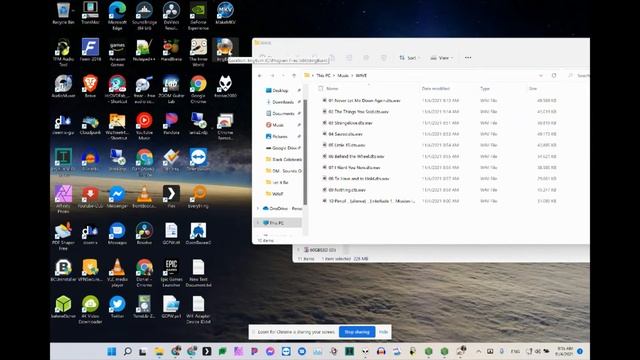640x360 pixels.
Task: Open the Recycle Bin desktop icon
Action: [x=63, y=13]
